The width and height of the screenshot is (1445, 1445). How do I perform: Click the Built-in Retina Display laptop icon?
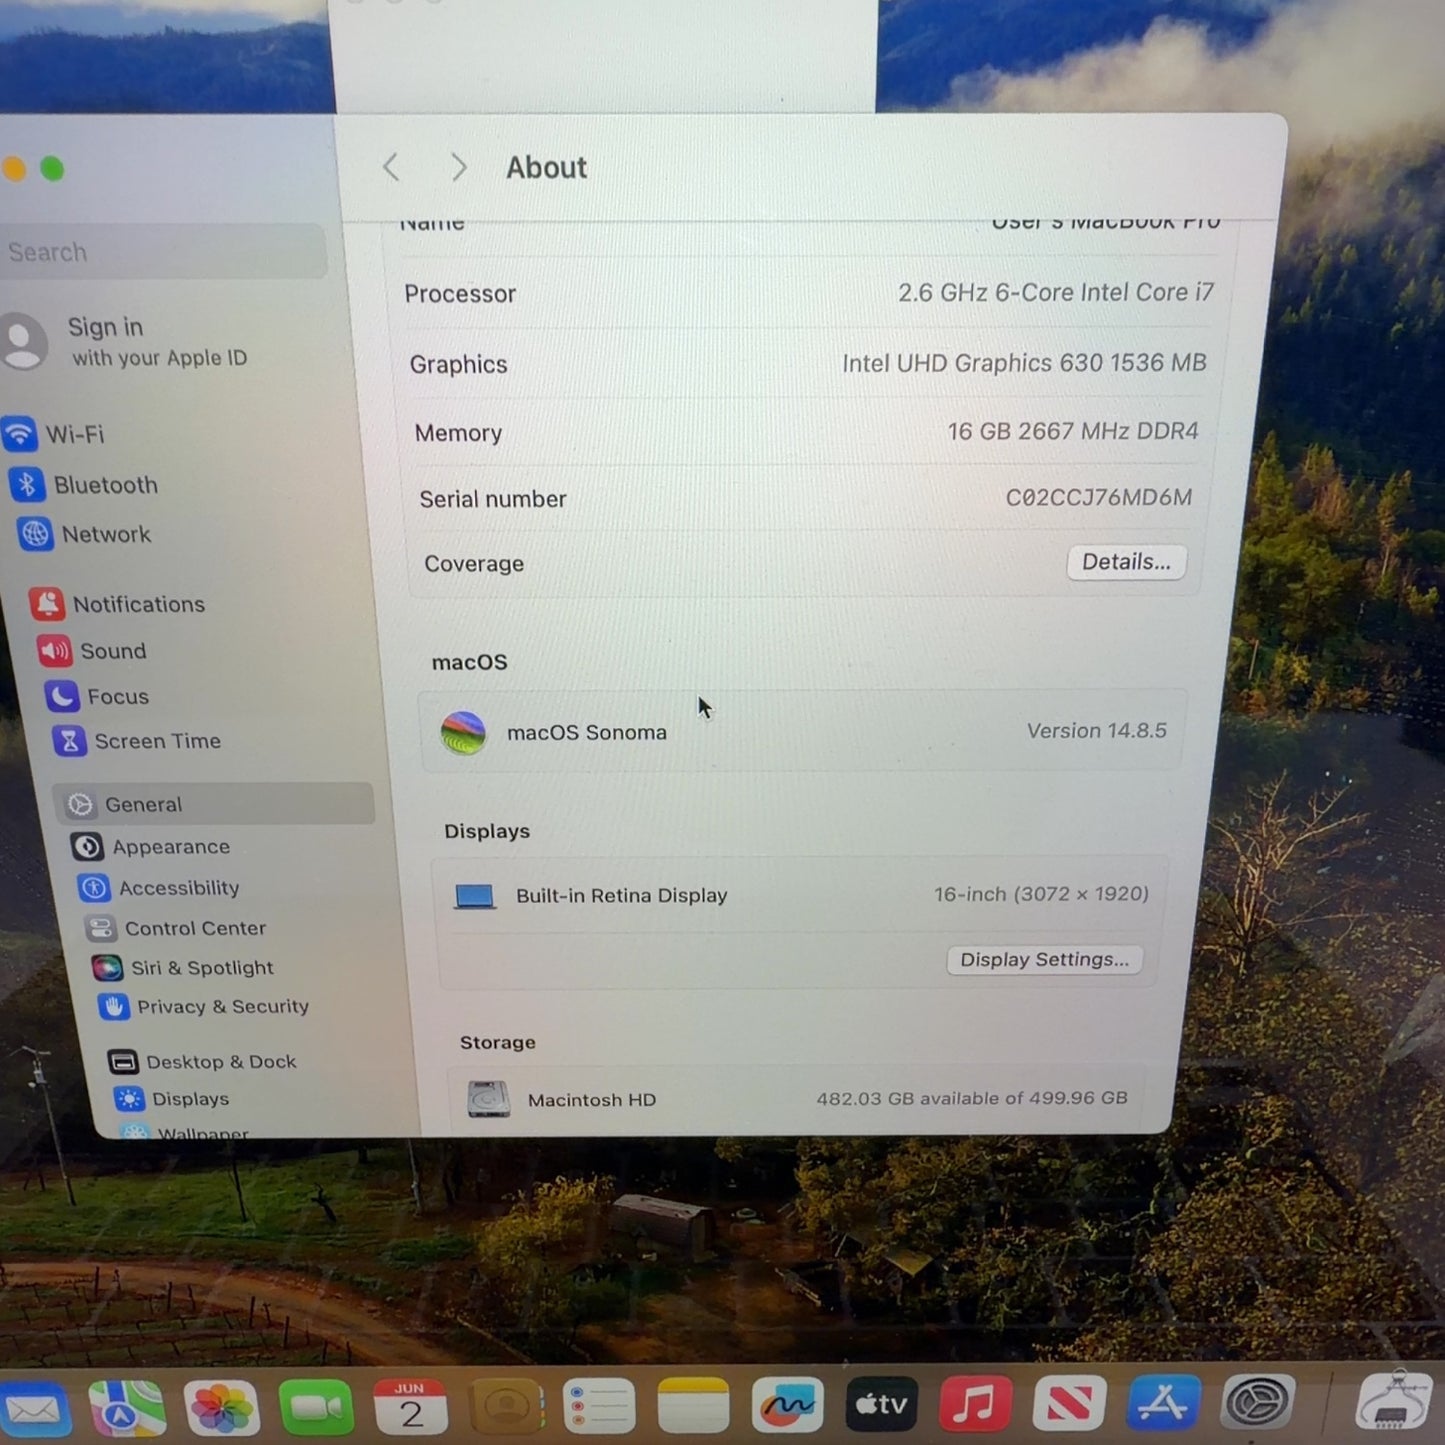(475, 896)
